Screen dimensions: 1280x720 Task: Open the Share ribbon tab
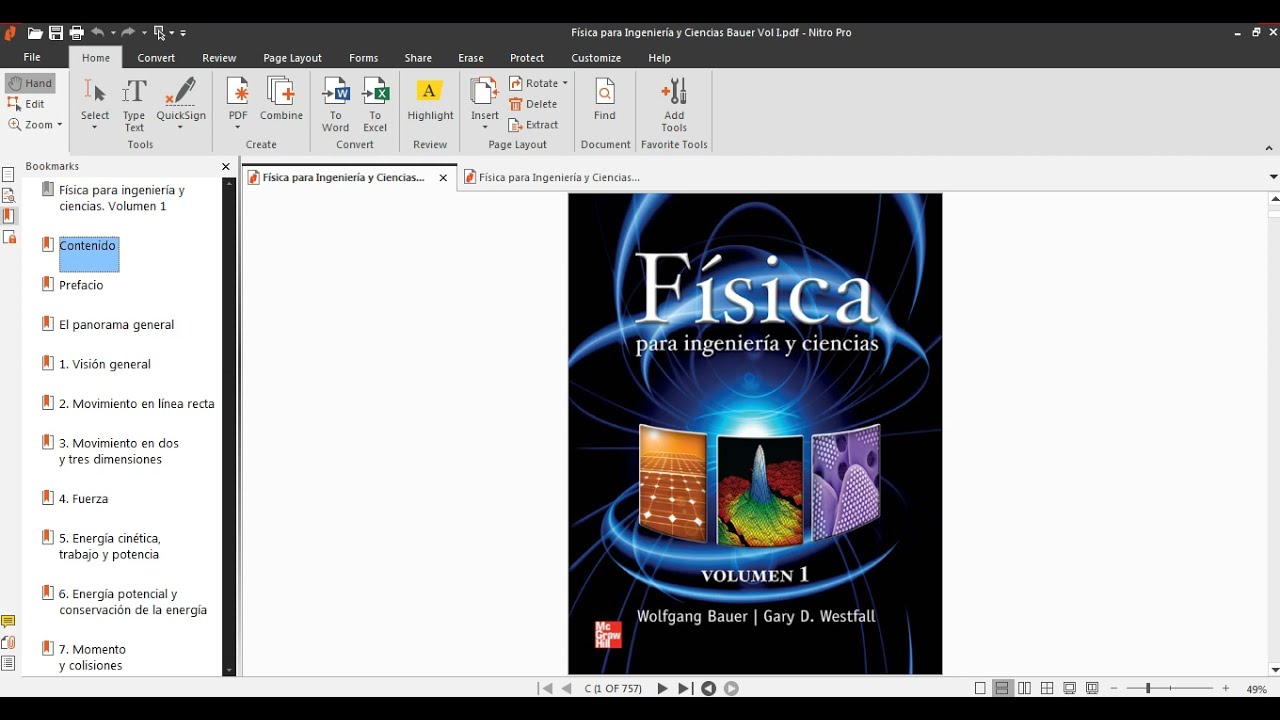[x=418, y=58]
